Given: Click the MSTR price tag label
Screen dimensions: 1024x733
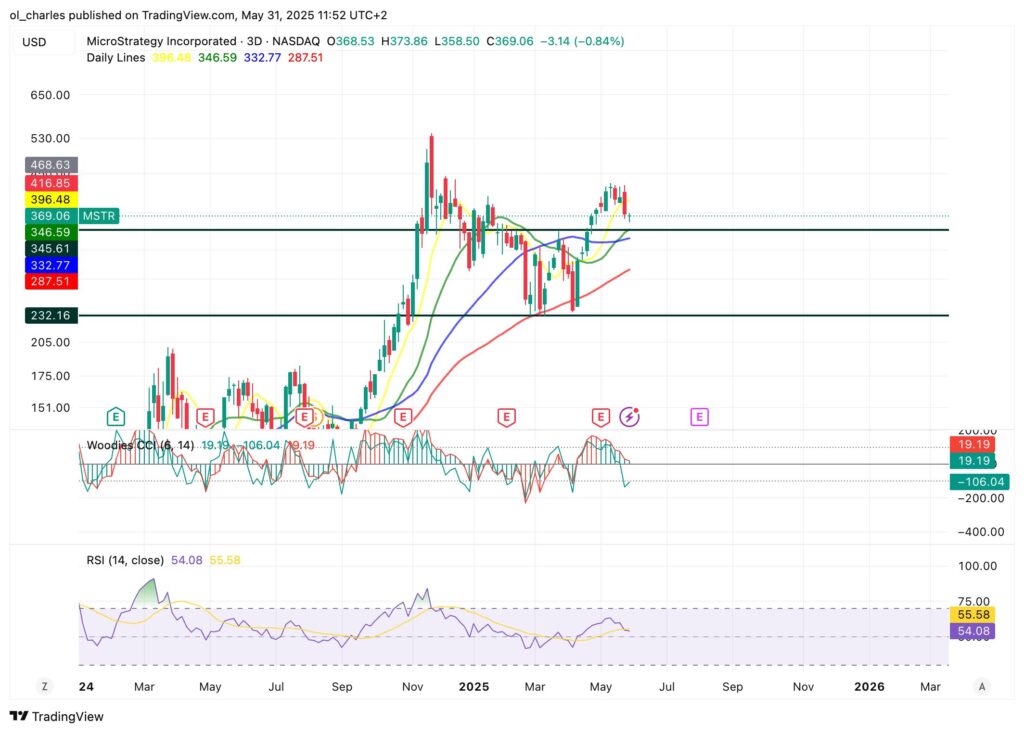Looking at the screenshot, I should click(99, 216).
